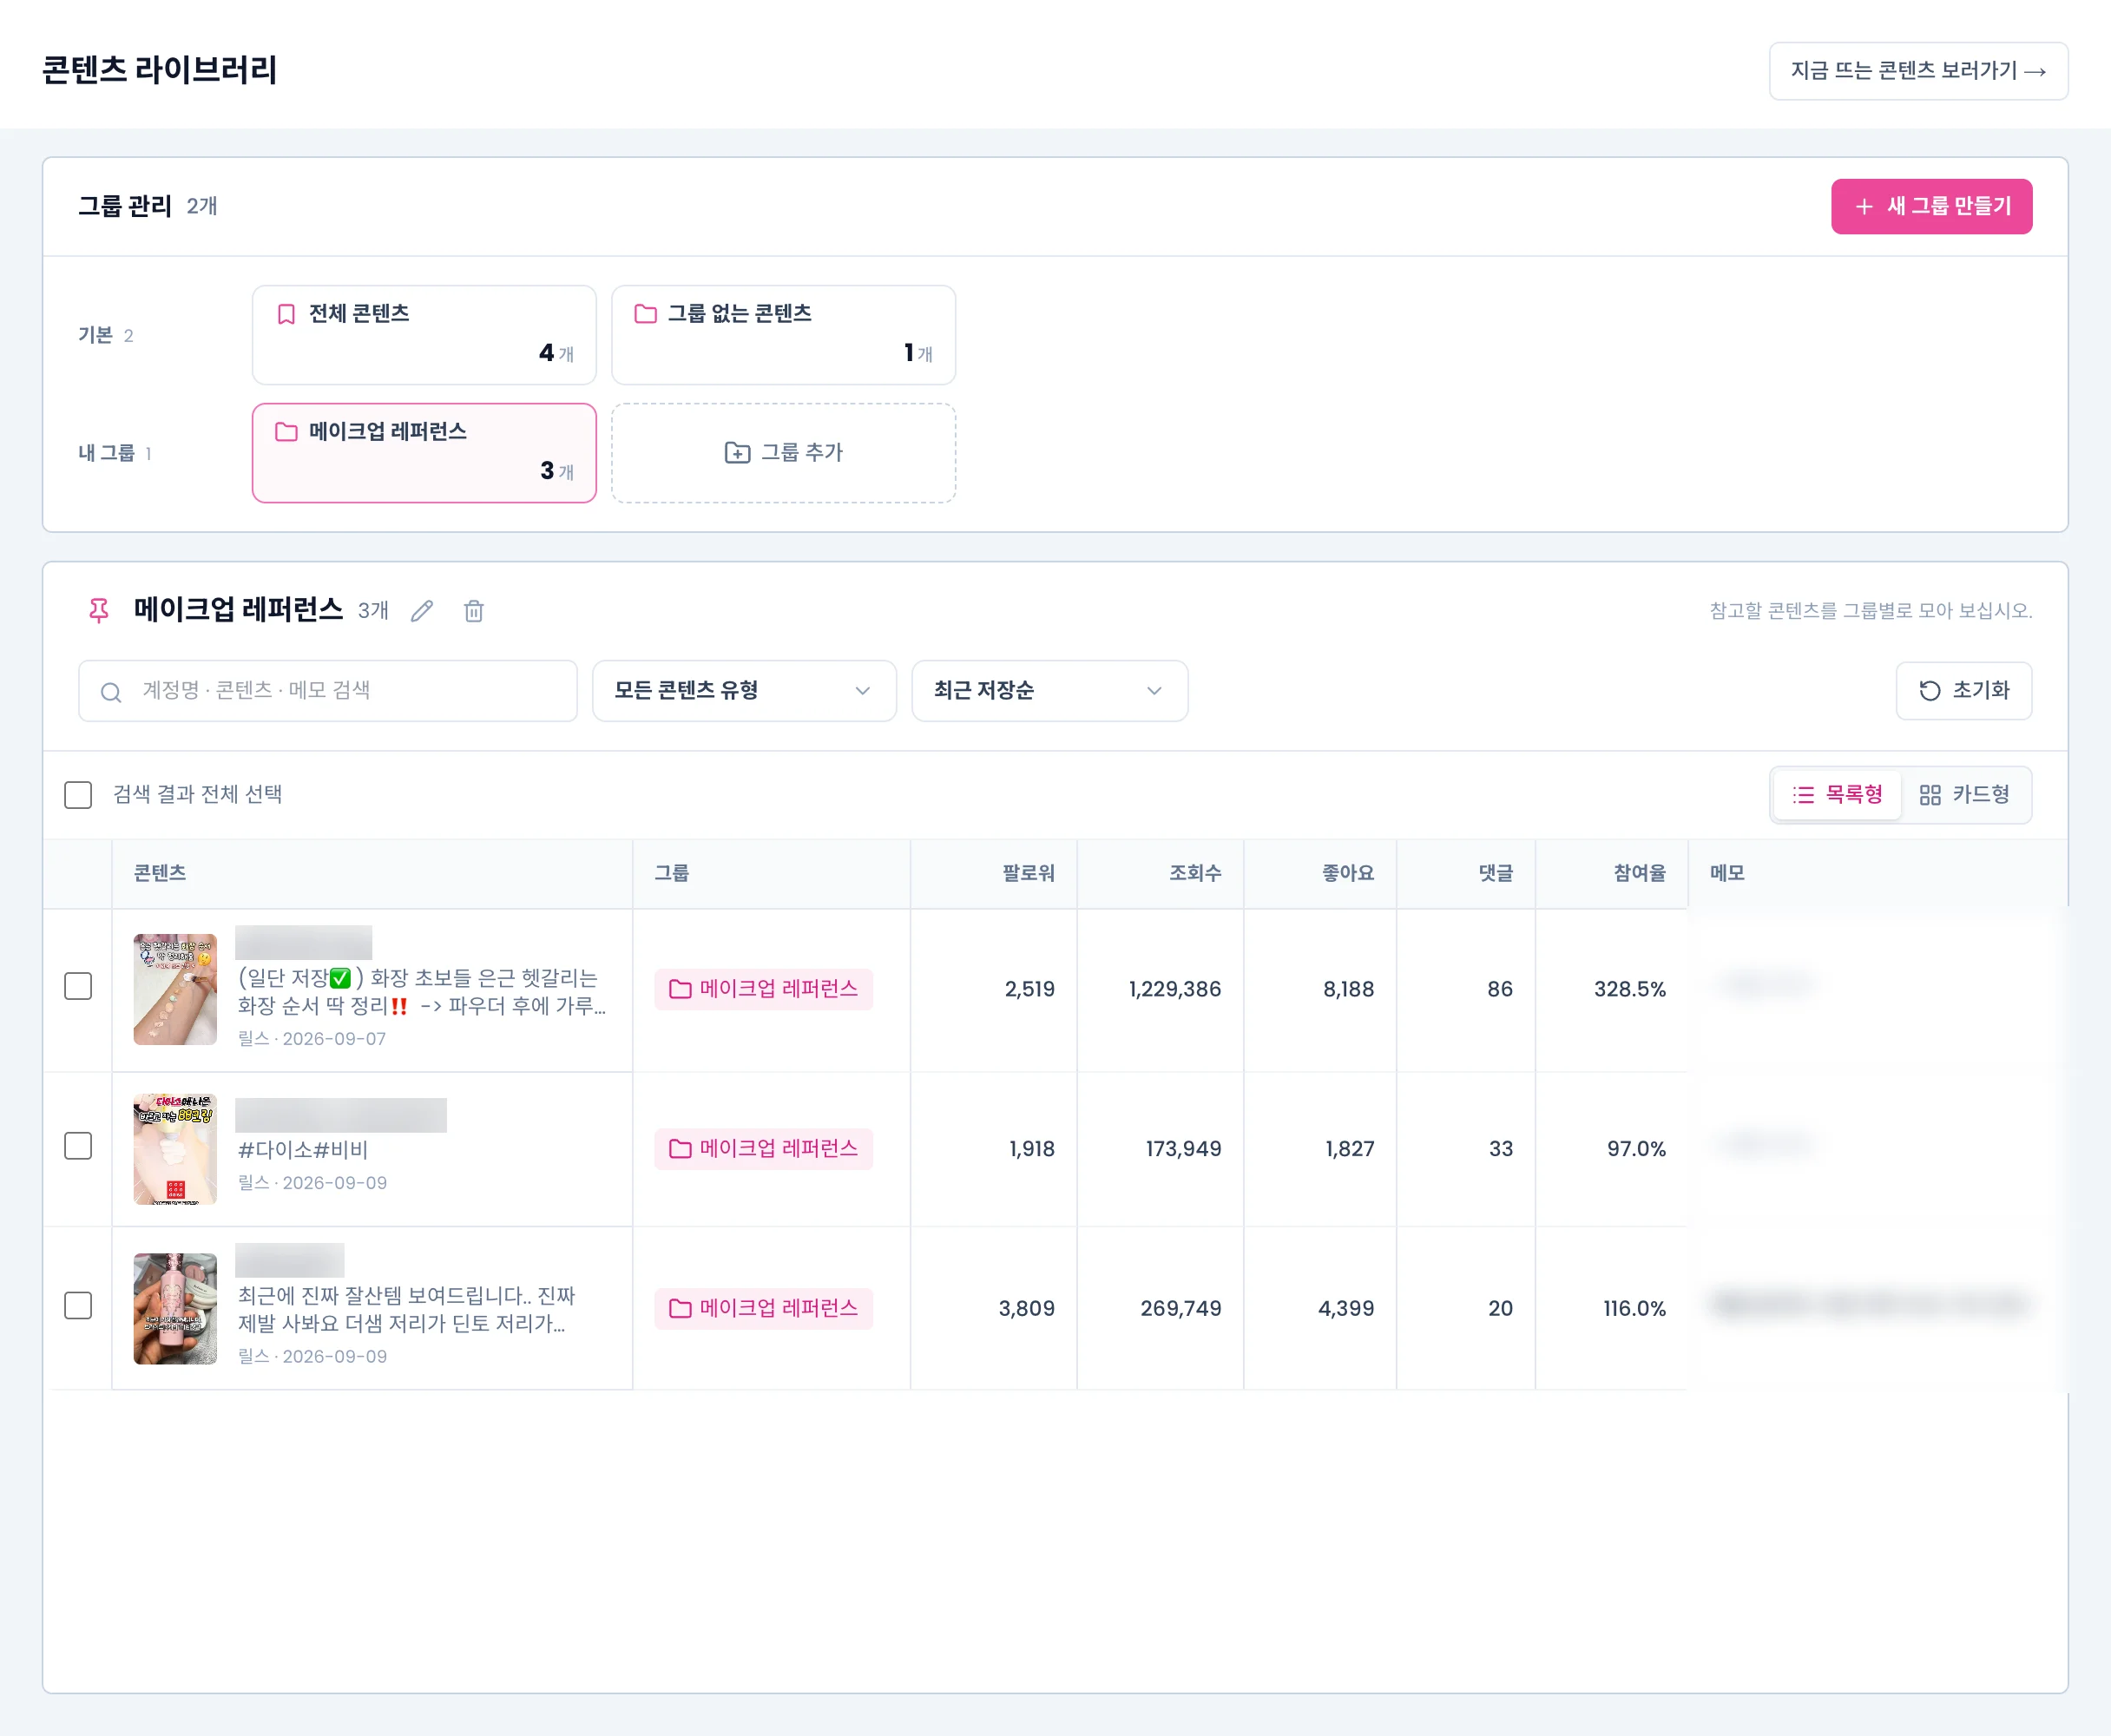Click the 초기화 reset button
The image size is (2111, 1736).
1963,691
